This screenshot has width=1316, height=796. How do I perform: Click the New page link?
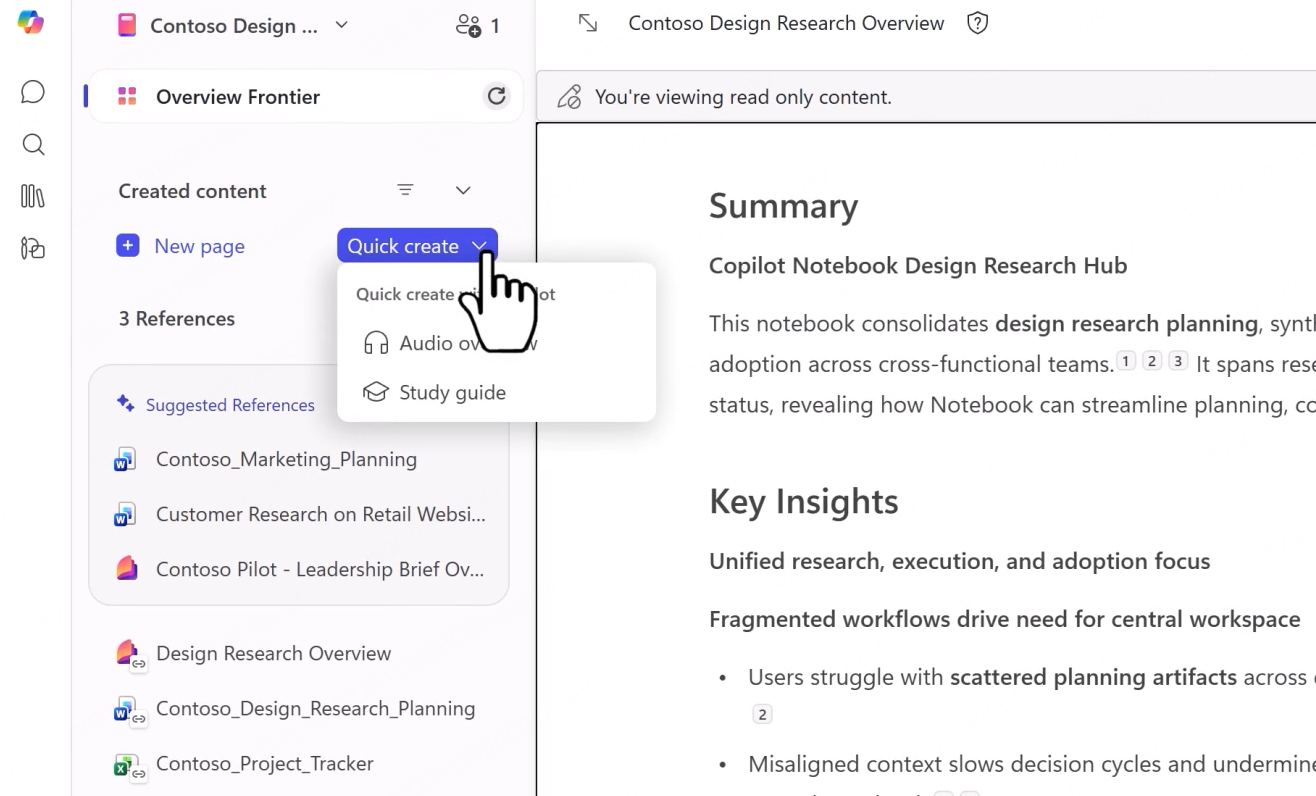[199, 246]
